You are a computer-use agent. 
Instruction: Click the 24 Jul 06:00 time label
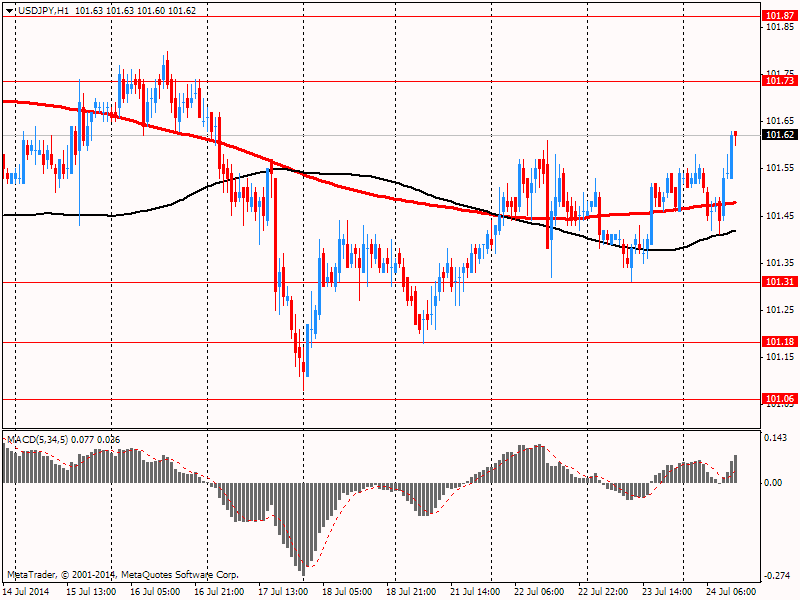731,591
